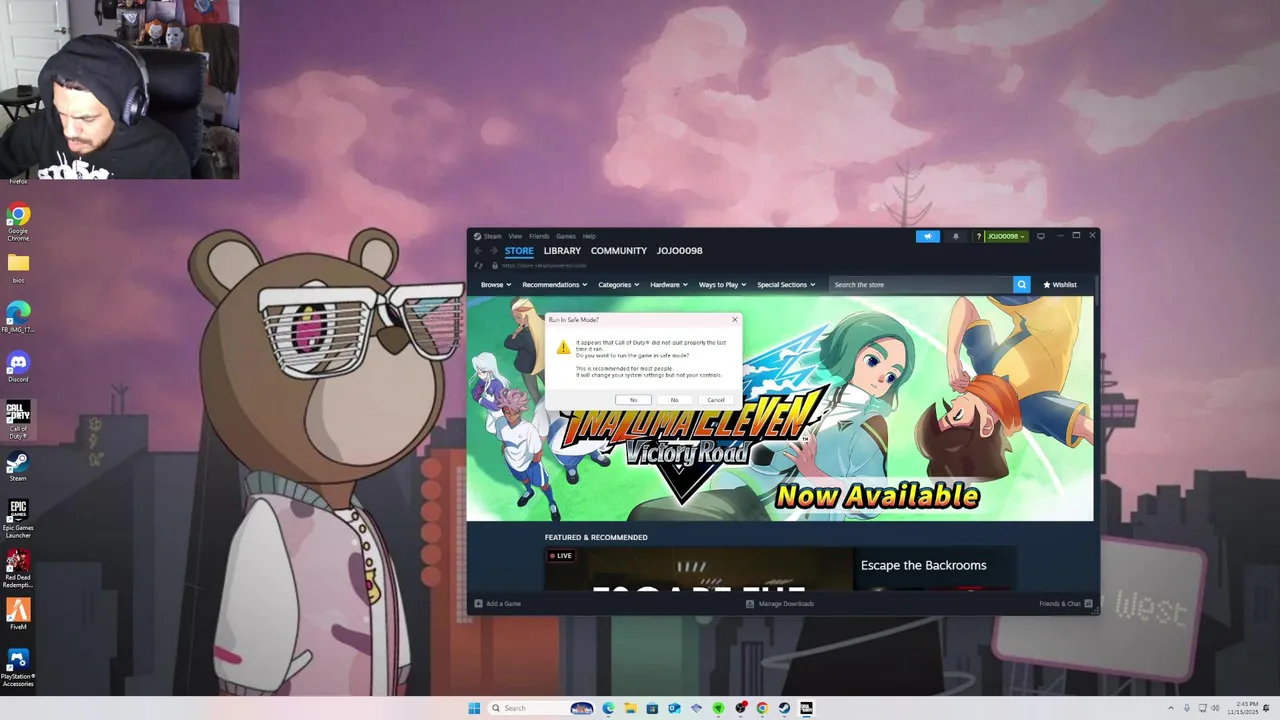Click the back navigation arrow in Steam
Screen dimensions: 1280x720
coord(478,251)
